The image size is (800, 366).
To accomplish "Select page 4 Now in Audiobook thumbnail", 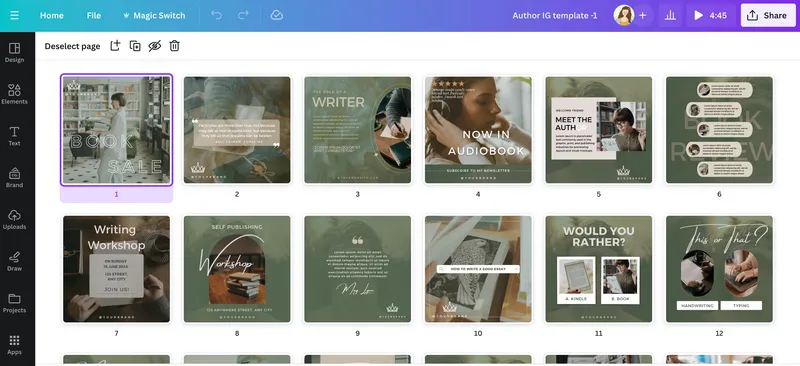I will pyautogui.click(x=478, y=130).
